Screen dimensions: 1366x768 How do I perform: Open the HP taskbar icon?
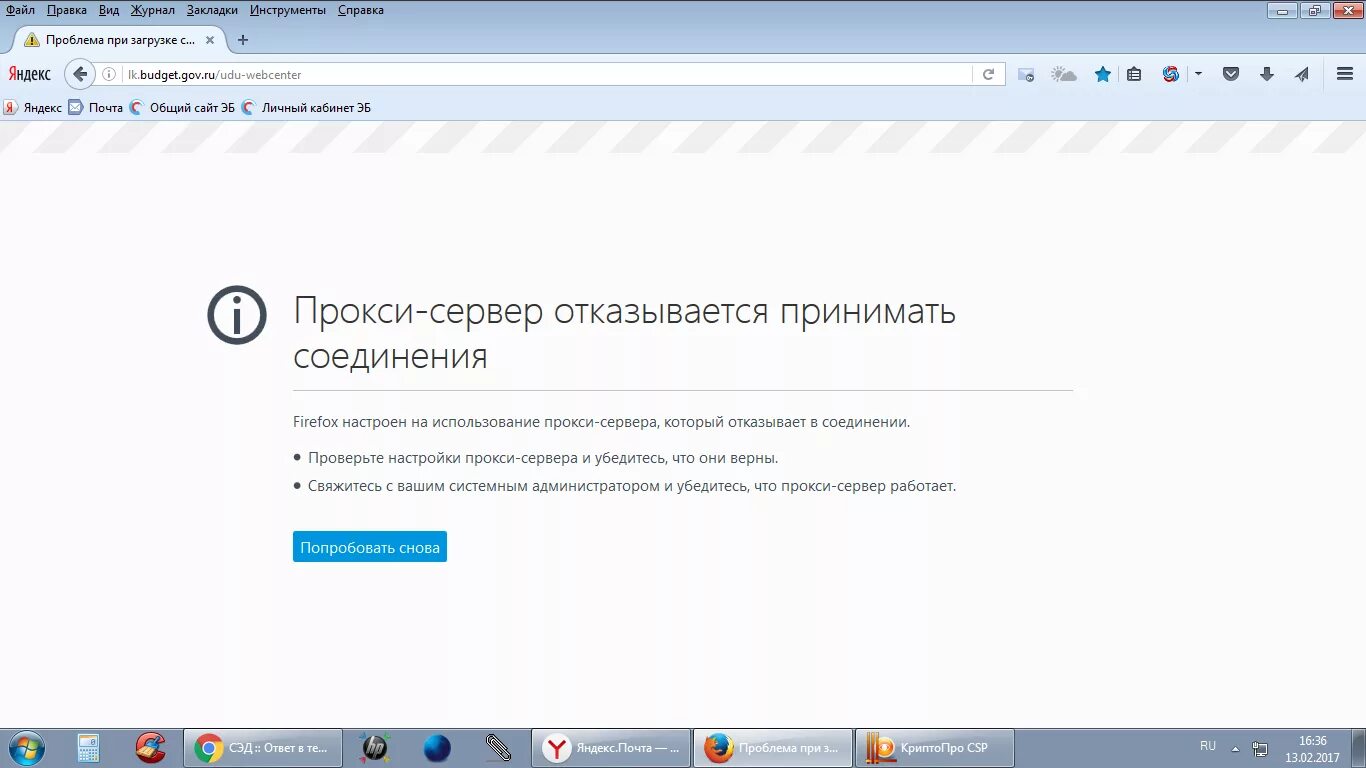point(375,748)
